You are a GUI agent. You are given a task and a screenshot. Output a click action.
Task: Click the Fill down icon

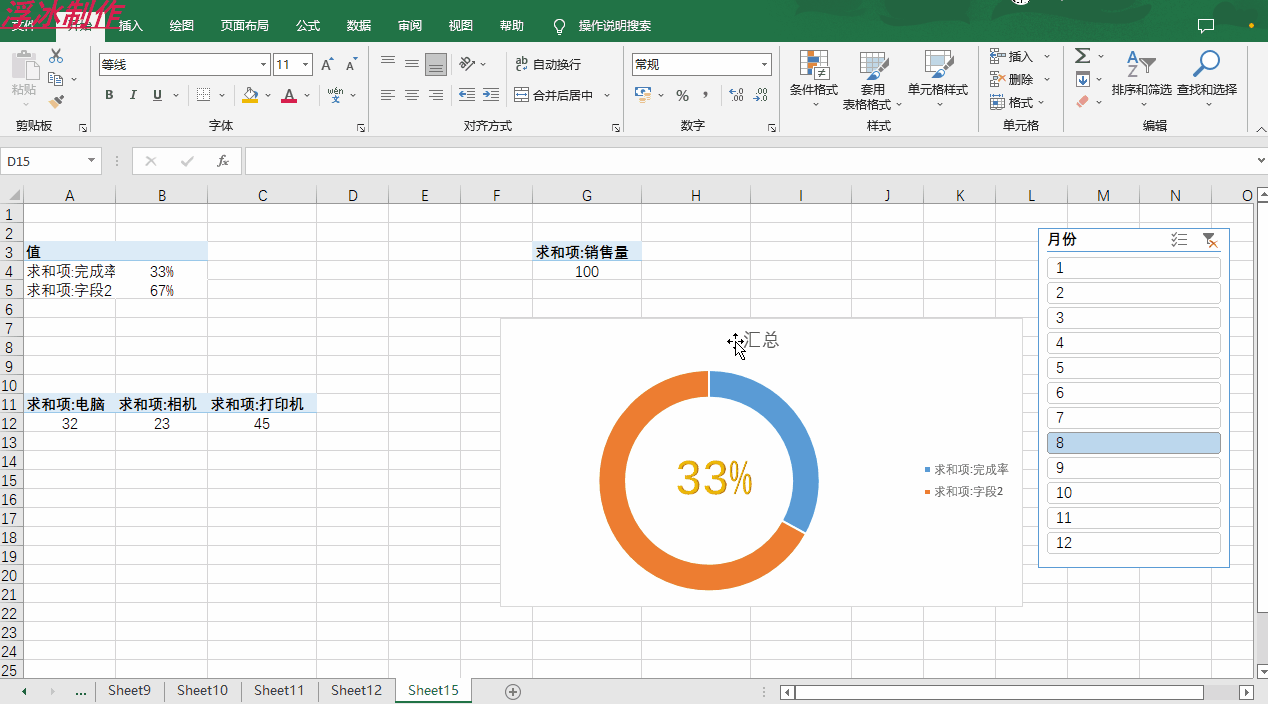(x=1083, y=79)
